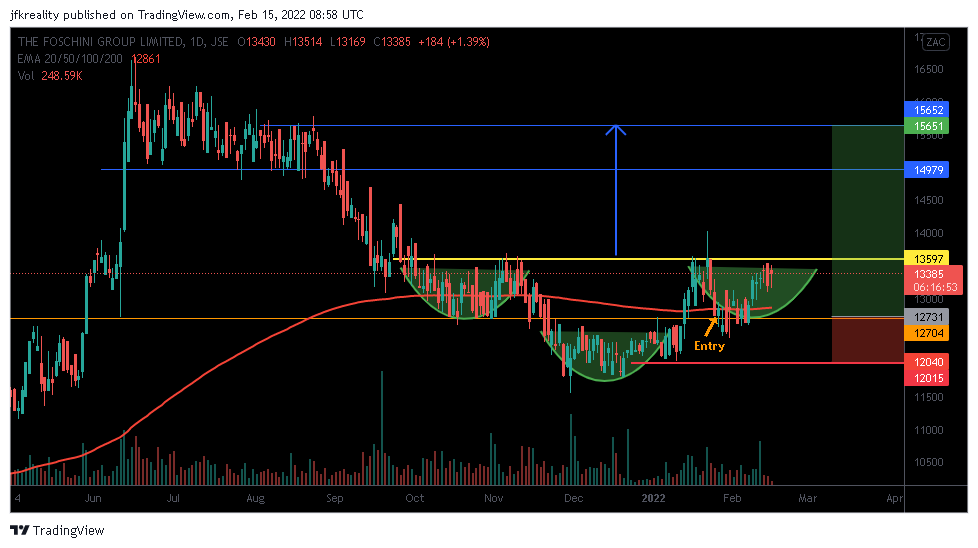The image size is (978, 548).
Task: Click the Mar date axis label
Action: point(807,498)
